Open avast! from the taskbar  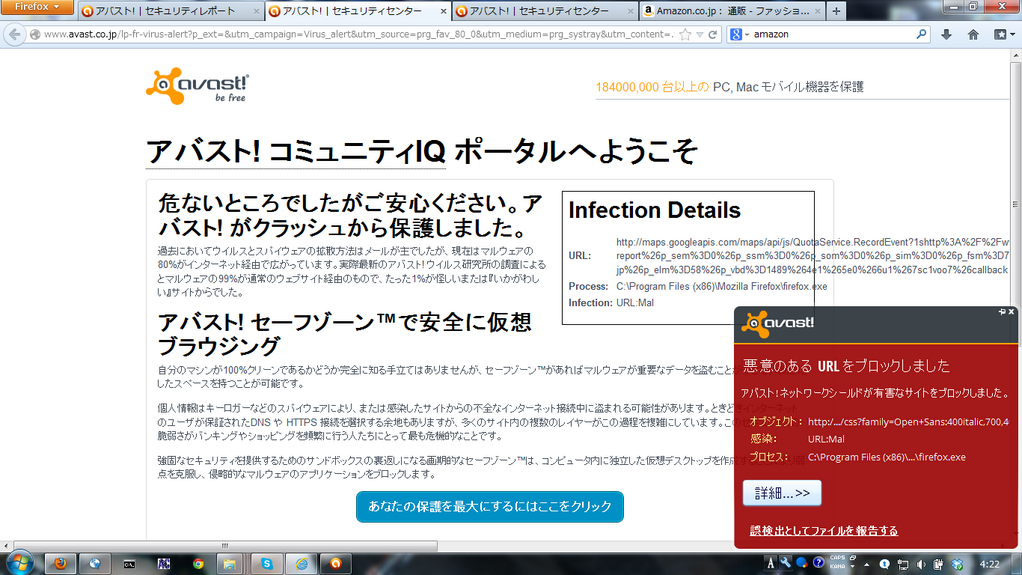(x=336, y=564)
